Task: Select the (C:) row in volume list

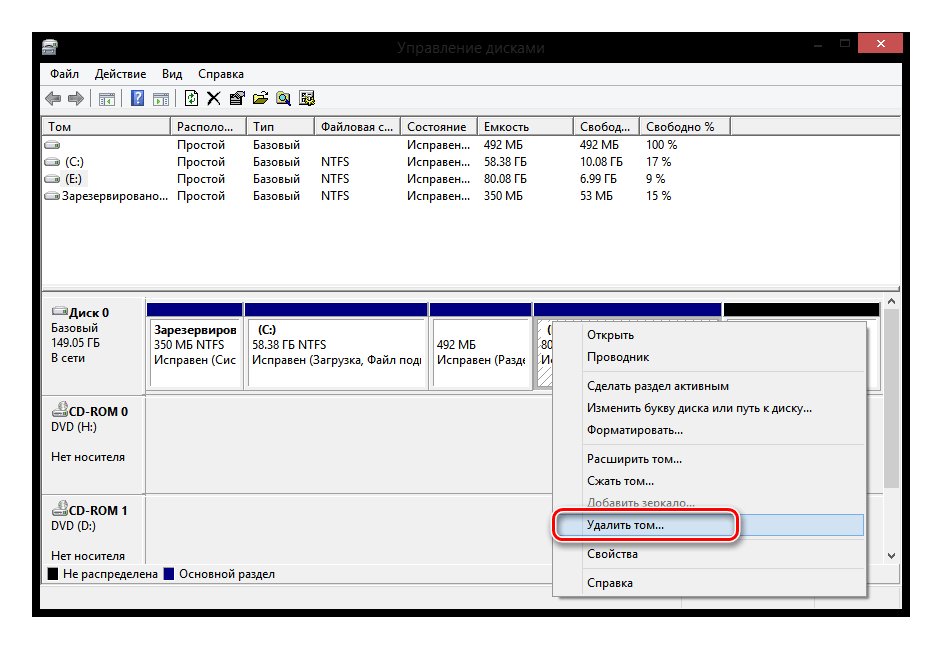Action: 75,162
